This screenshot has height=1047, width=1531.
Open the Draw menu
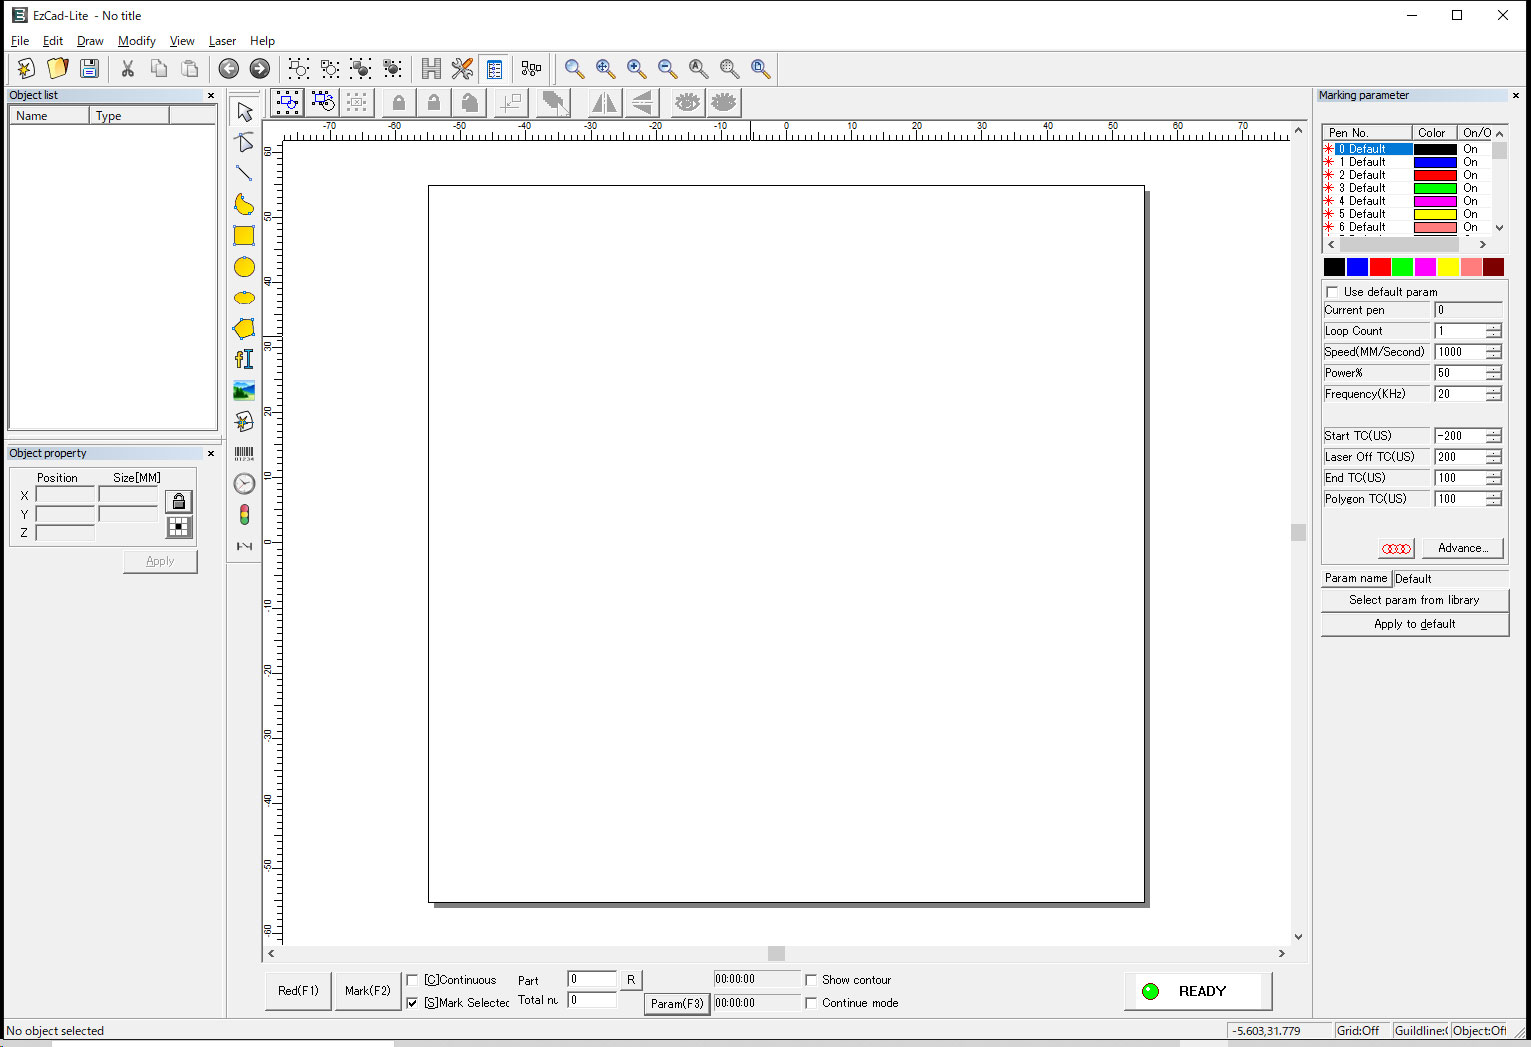(x=90, y=41)
